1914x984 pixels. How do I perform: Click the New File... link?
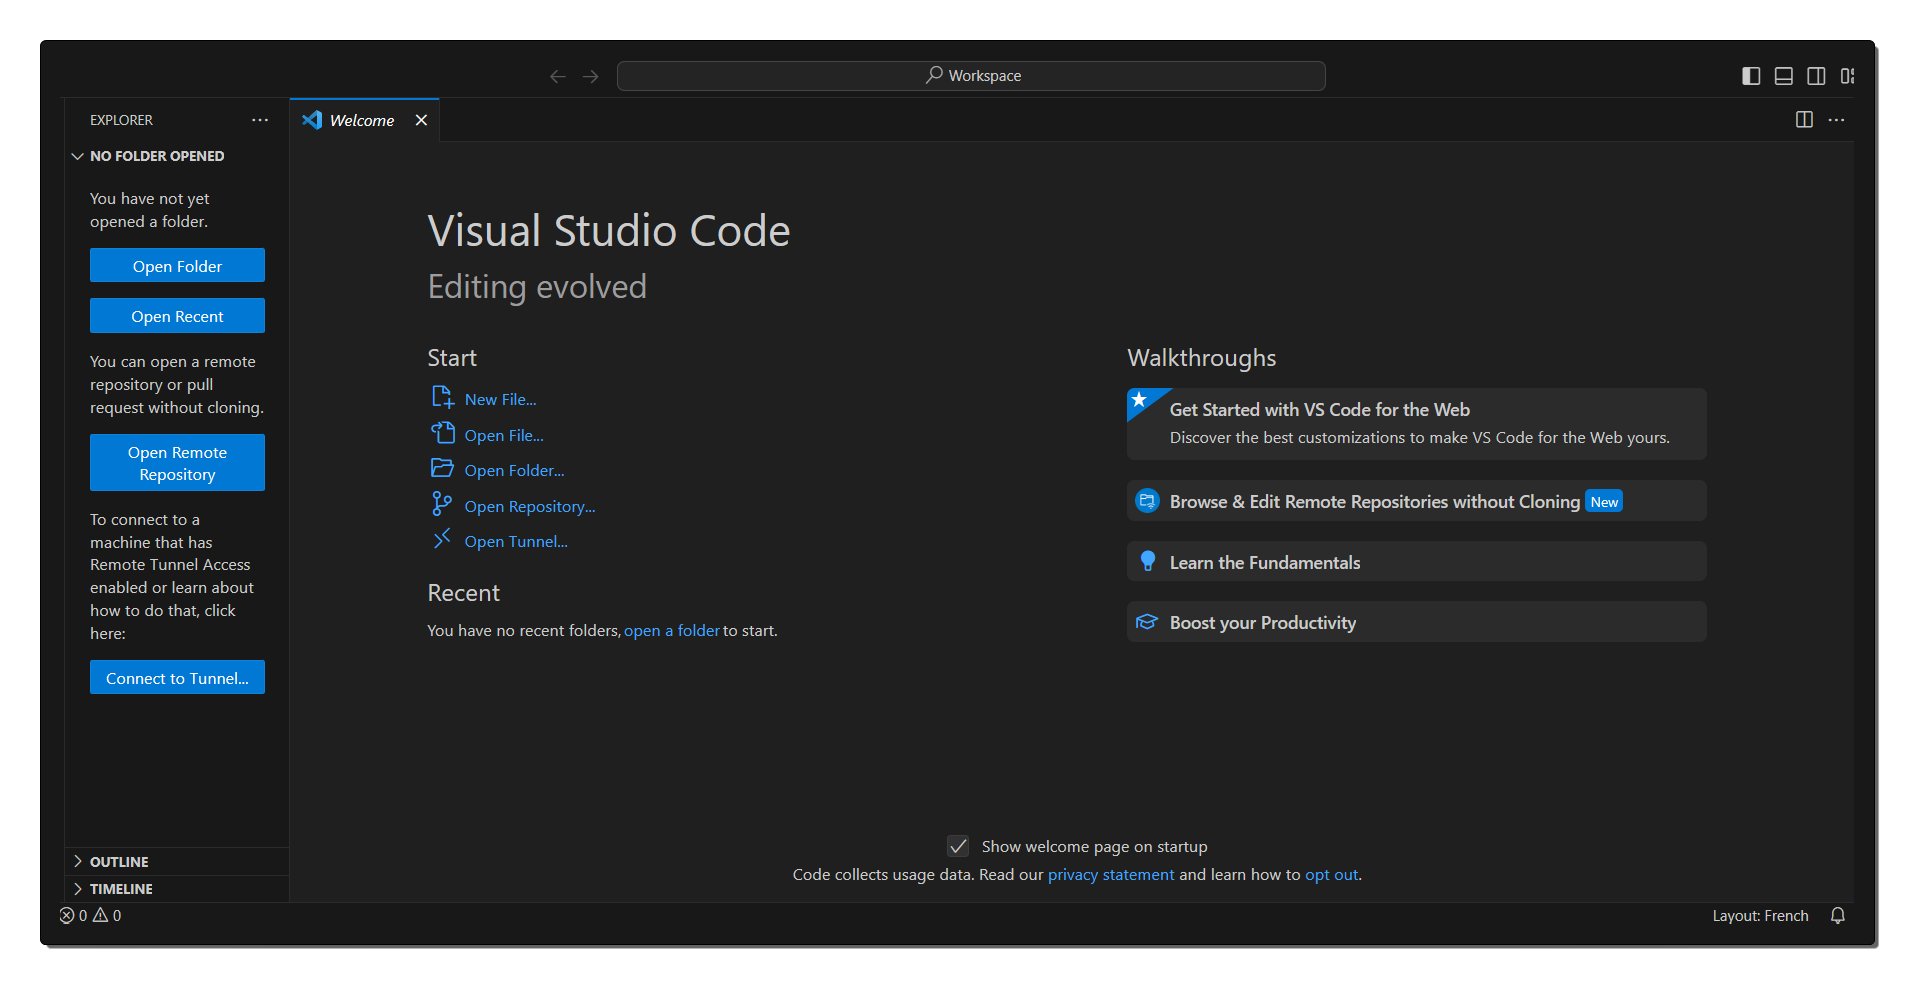[x=500, y=400]
